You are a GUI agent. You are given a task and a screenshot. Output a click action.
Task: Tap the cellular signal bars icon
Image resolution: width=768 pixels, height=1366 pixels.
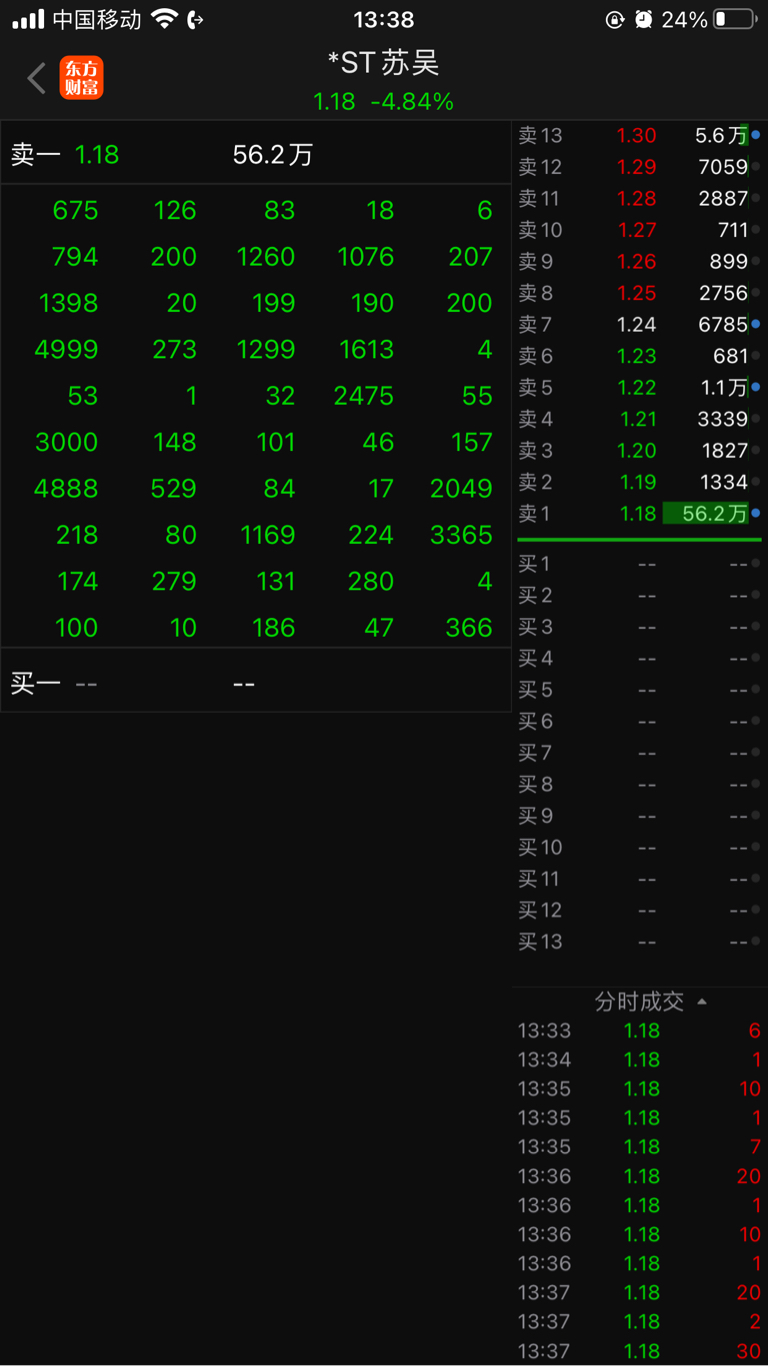click(x=28, y=19)
